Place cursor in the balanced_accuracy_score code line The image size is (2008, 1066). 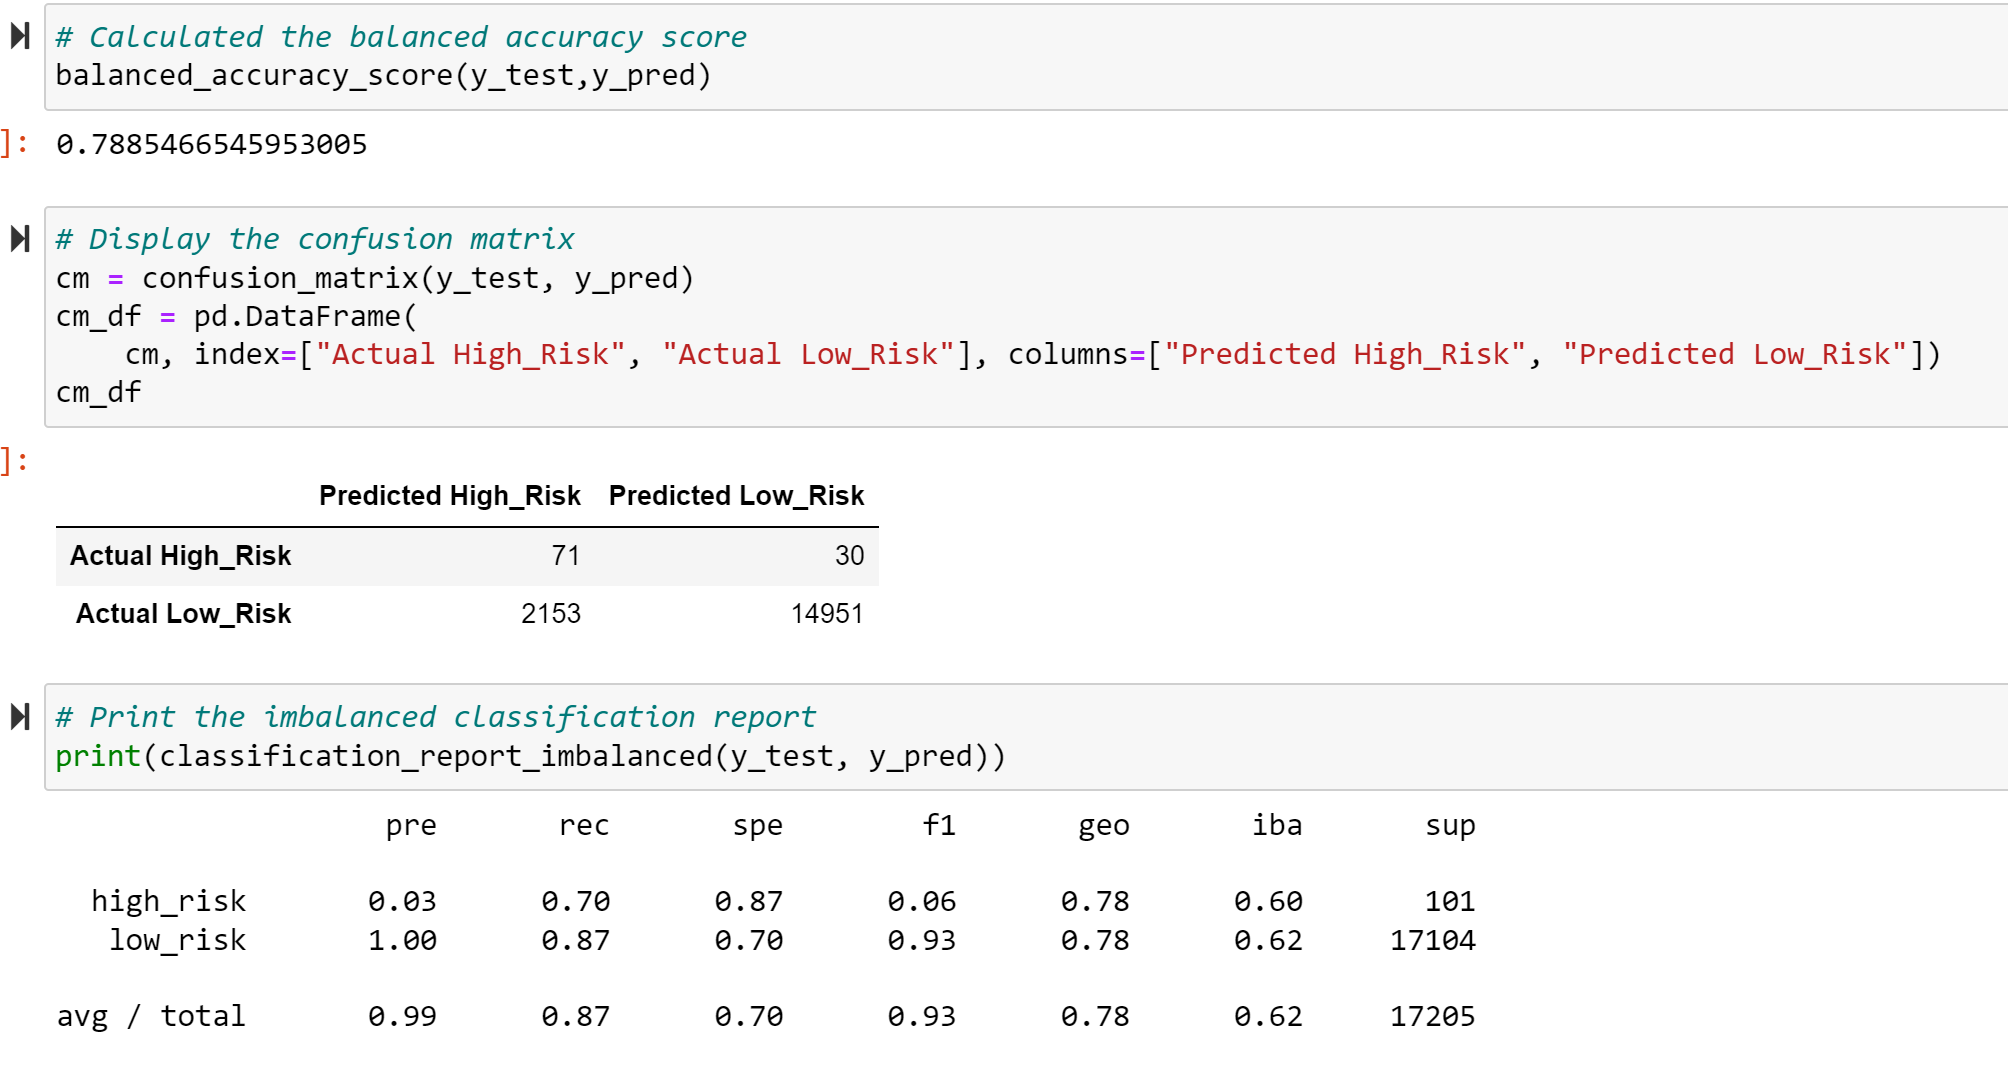click(x=380, y=74)
